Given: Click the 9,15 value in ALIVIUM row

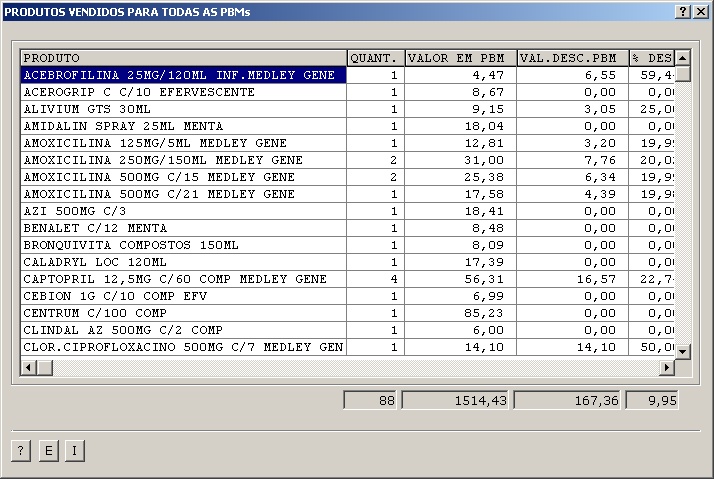Looking at the screenshot, I should 460,109.
